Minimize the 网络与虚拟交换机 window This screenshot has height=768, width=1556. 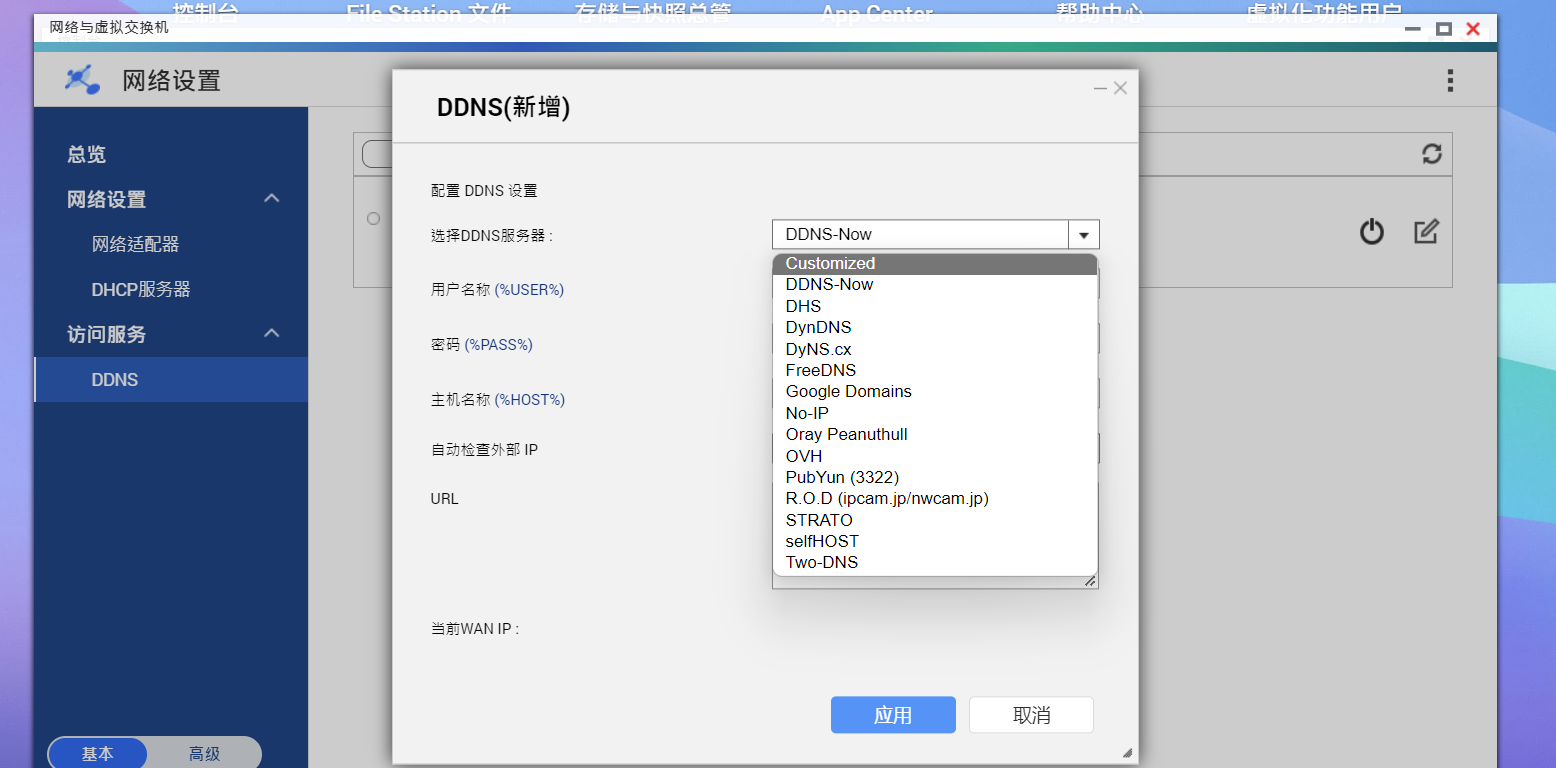coord(1412,29)
